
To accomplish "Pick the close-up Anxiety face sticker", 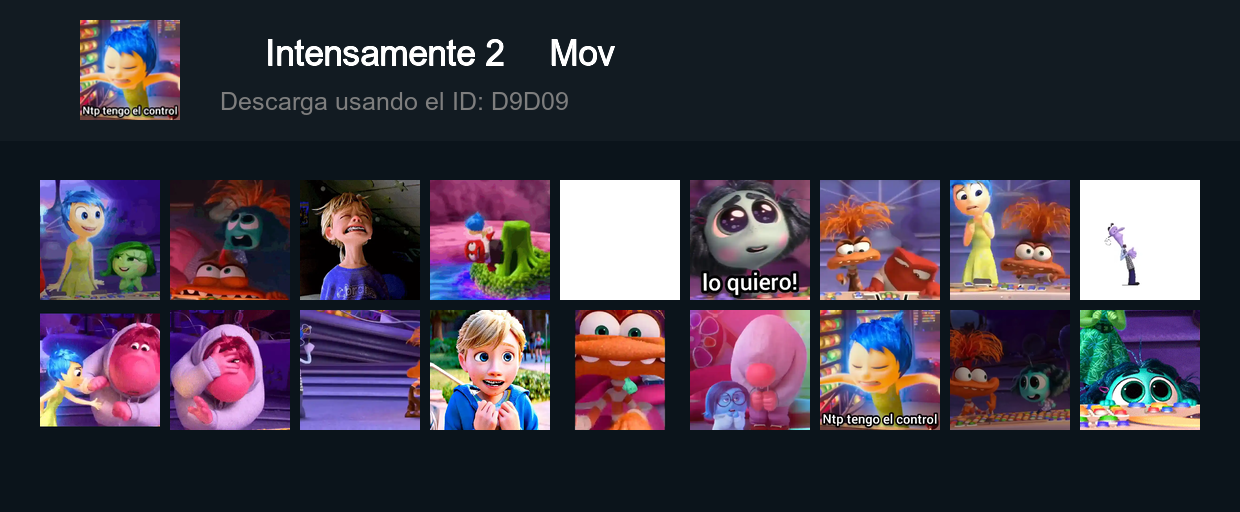I will click(620, 370).
